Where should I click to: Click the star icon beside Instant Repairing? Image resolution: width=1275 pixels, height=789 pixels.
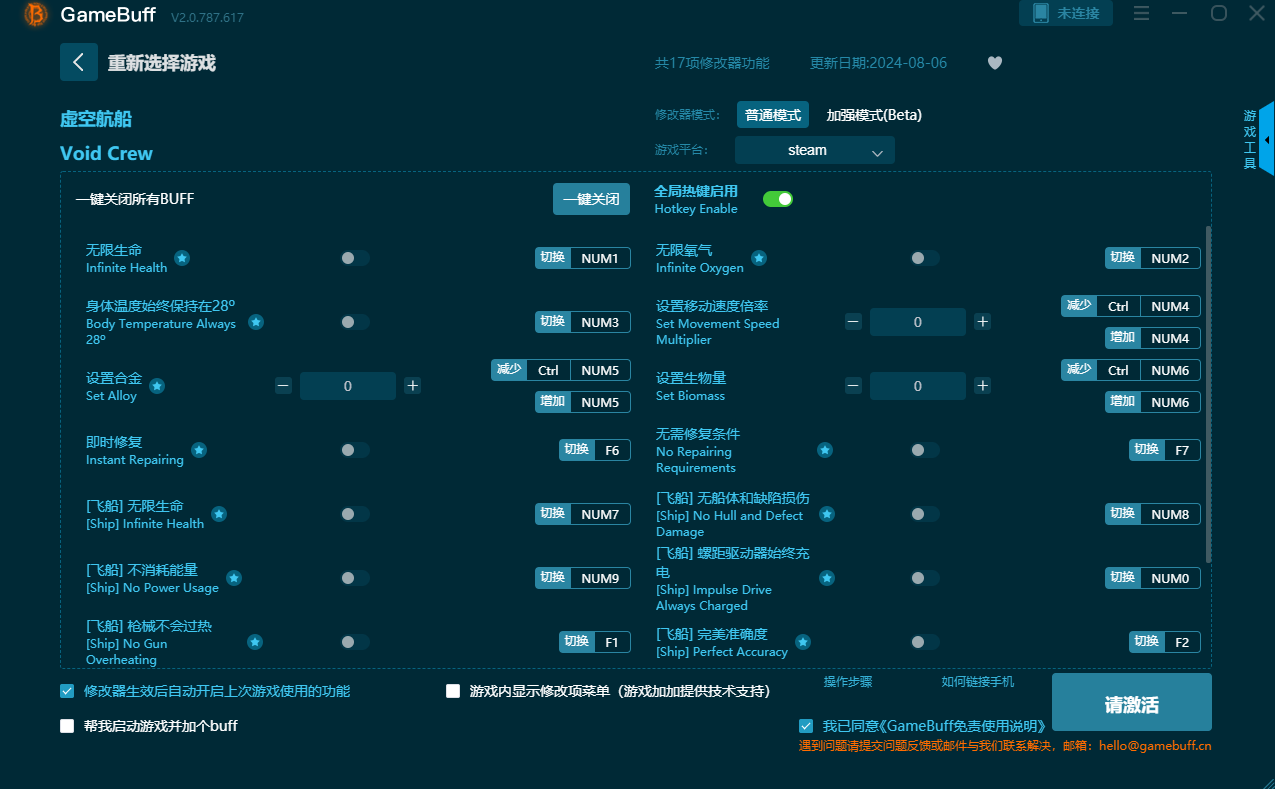tap(199, 450)
